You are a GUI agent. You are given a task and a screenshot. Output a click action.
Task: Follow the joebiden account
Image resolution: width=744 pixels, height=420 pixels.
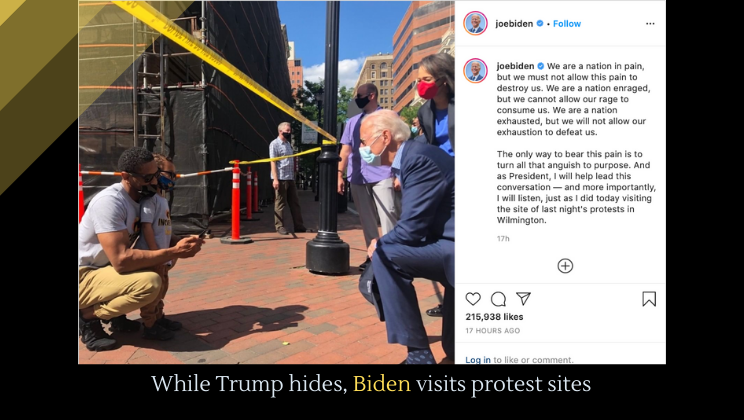pyautogui.click(x=567, y=24)
